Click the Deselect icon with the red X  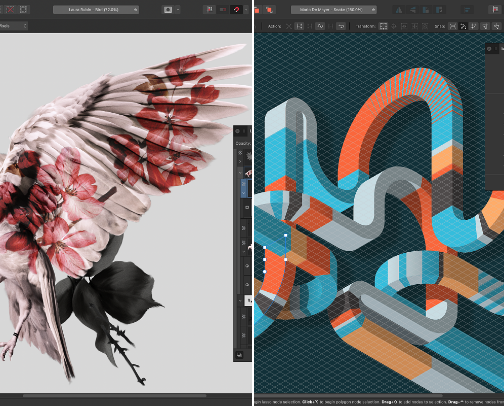click(x=11, y=9)
